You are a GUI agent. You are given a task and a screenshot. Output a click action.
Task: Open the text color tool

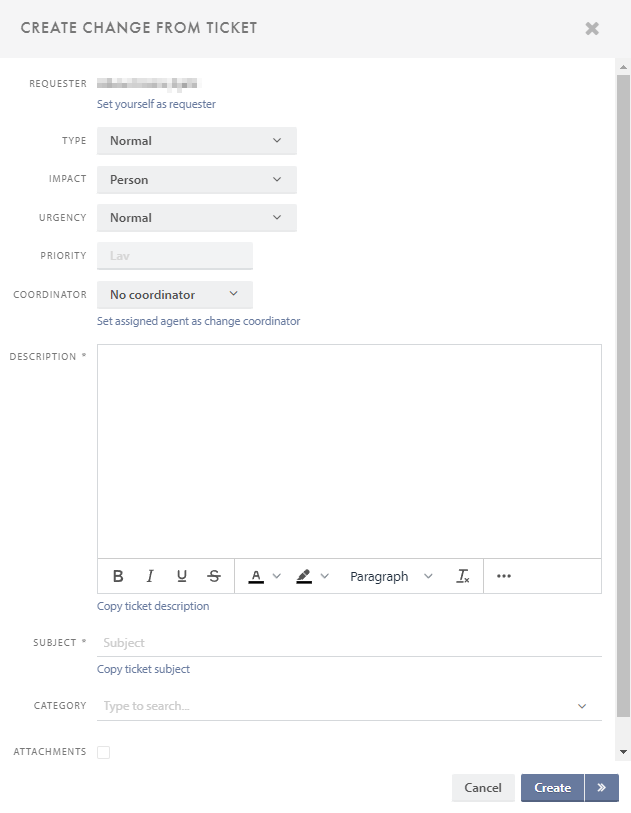coord(258,576)
